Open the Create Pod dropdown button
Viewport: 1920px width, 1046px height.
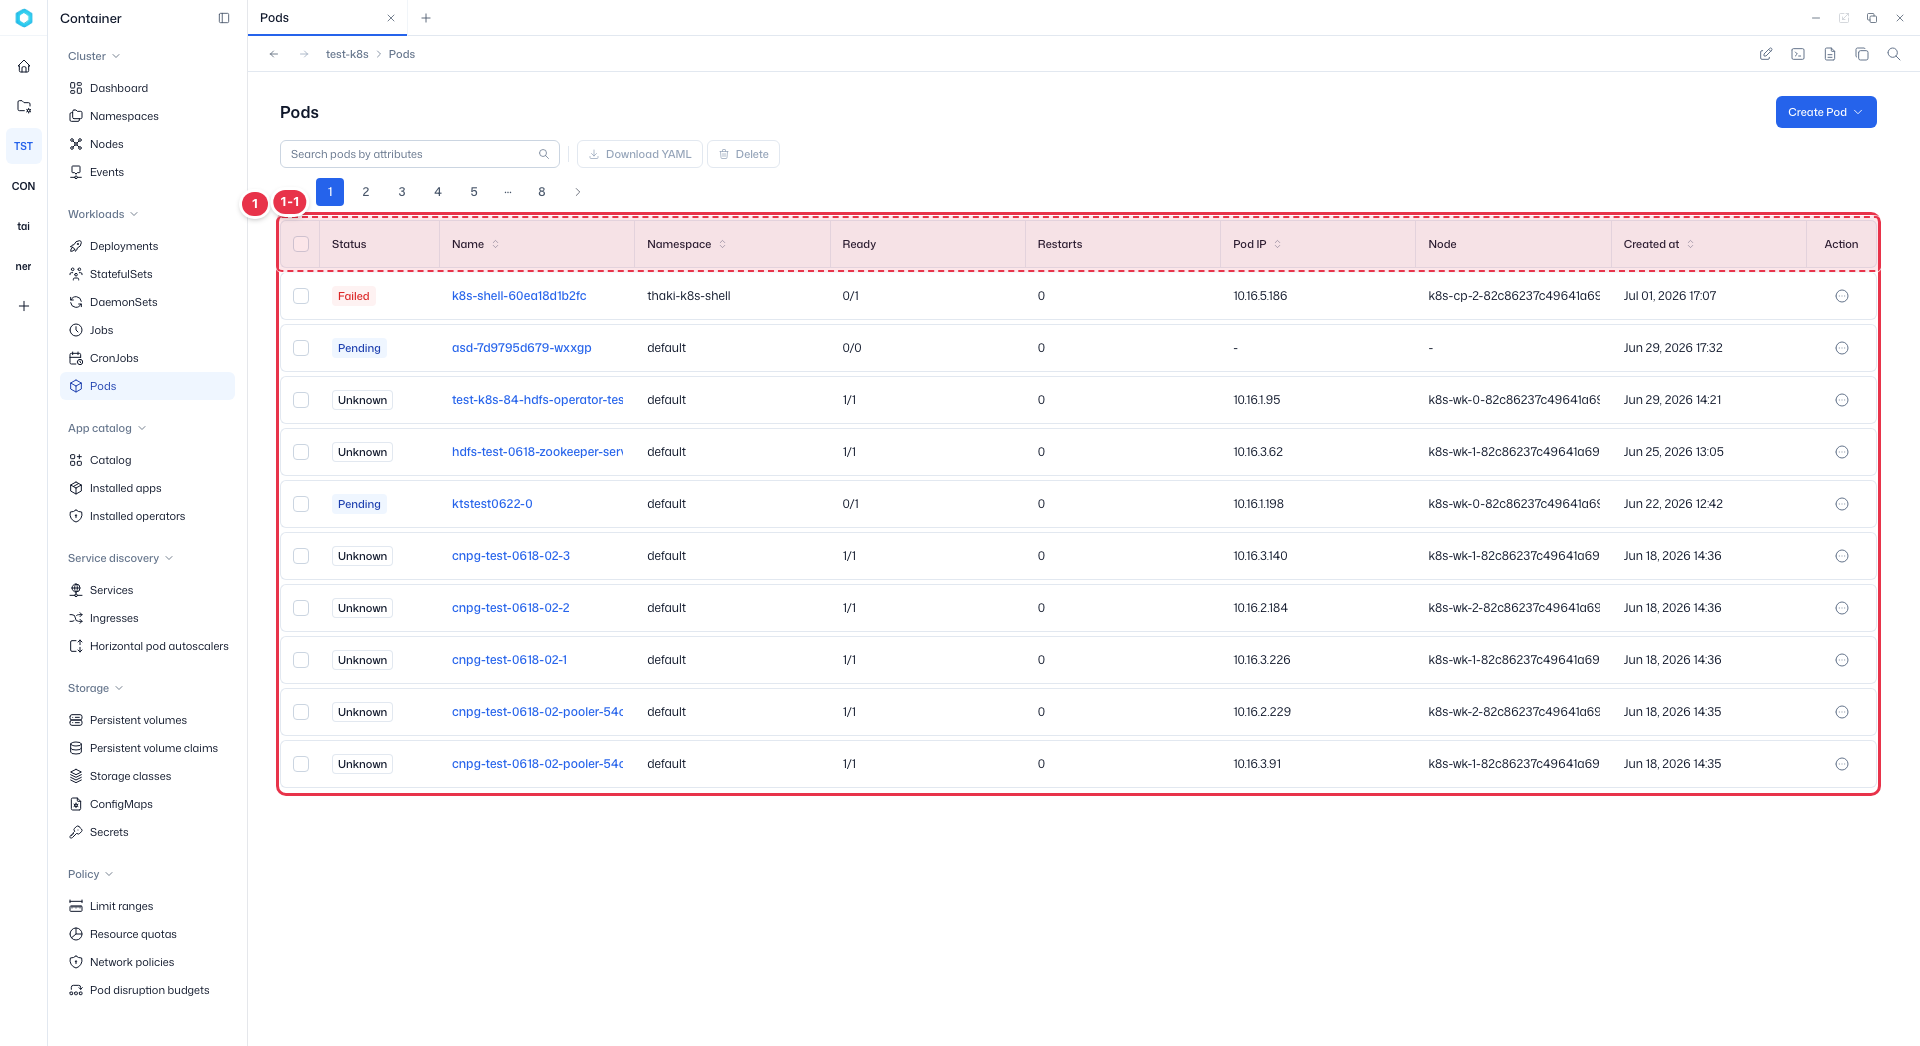[x=1826, y=112]
